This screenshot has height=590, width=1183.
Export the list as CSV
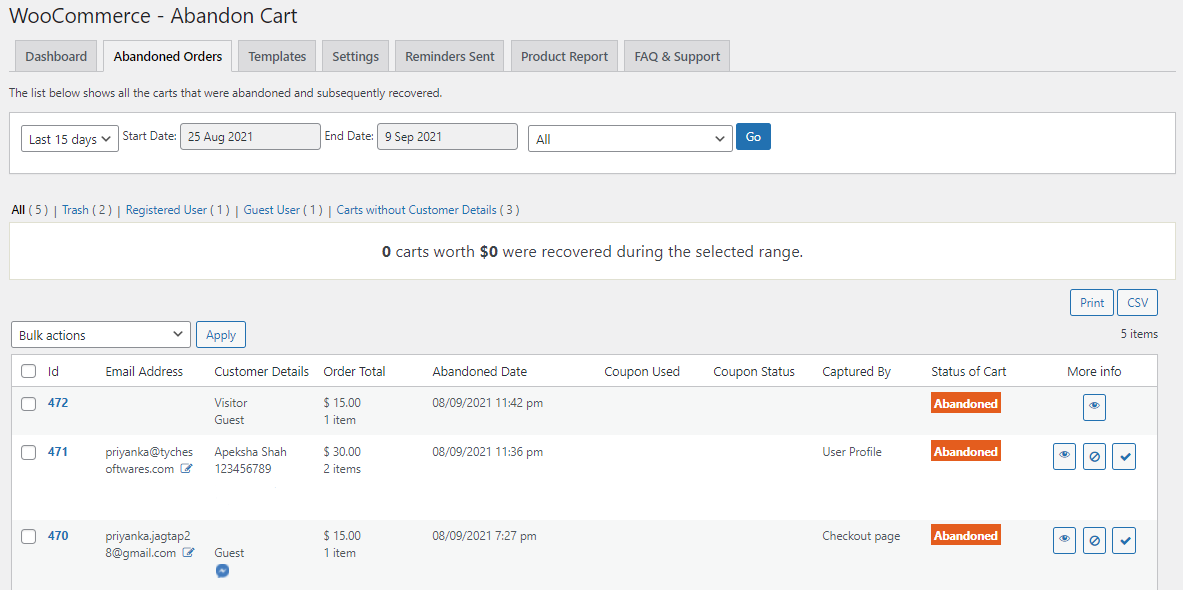pos(1138,303)
